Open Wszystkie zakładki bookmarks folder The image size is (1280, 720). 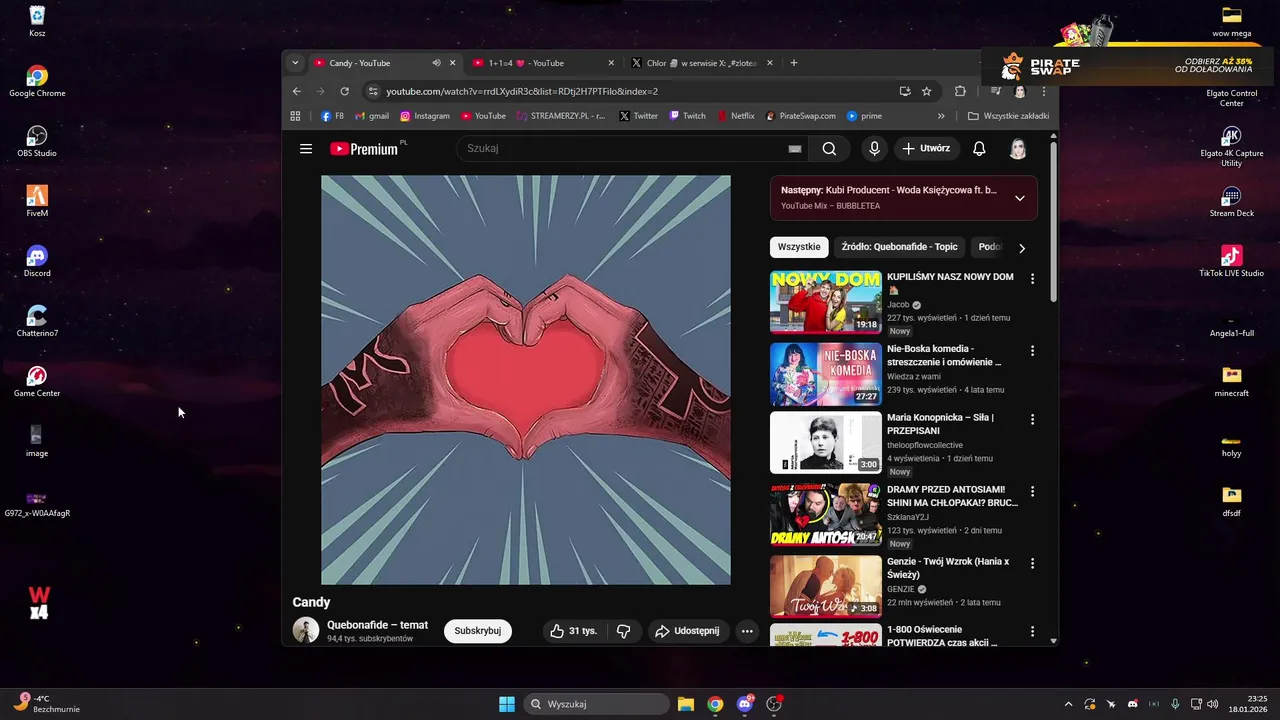(1009, 116)
